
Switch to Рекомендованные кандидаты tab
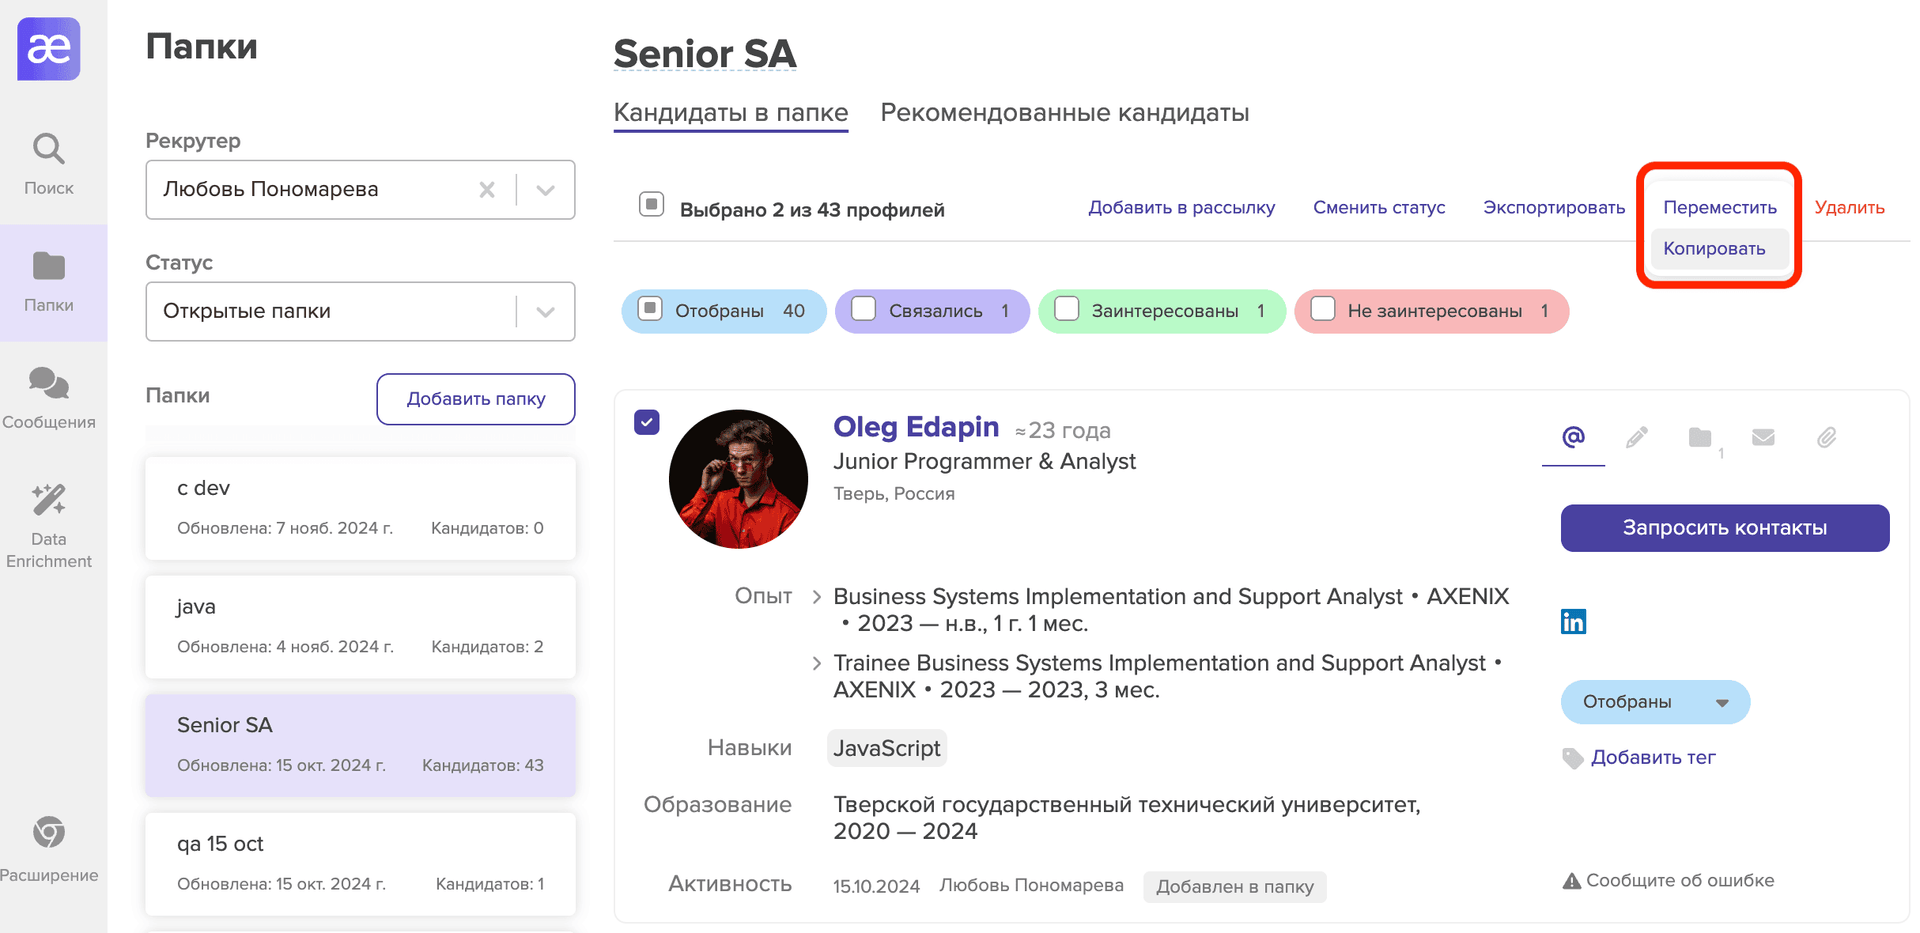click(x=1064, y=113)
